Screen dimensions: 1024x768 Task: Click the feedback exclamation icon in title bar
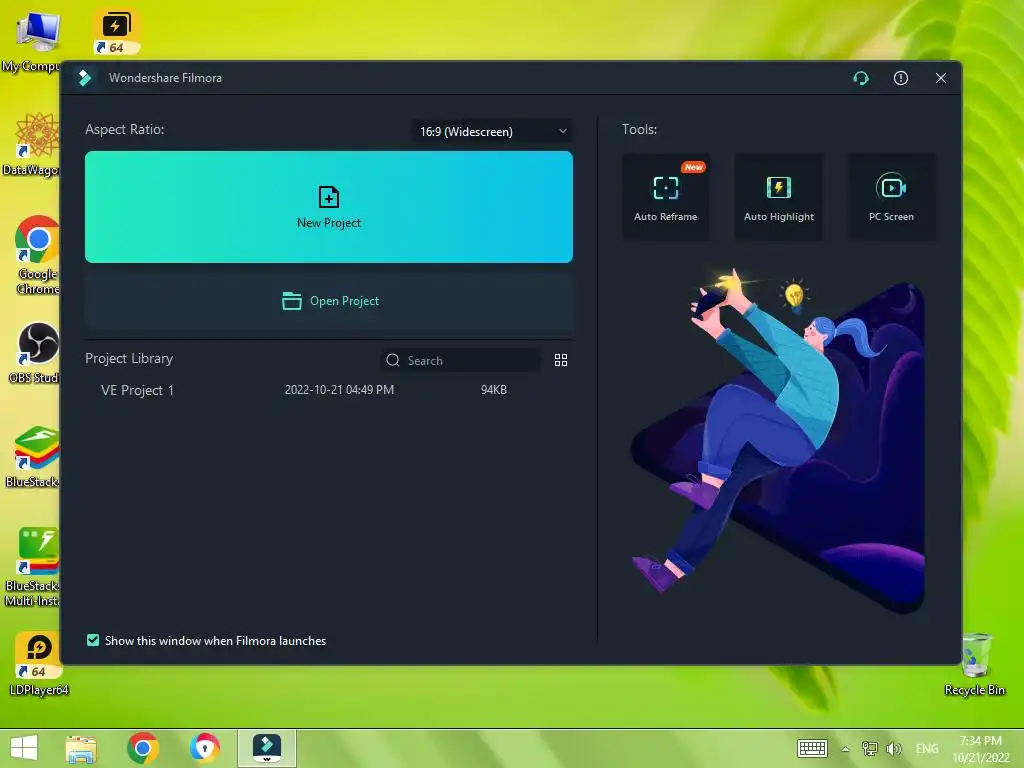pos(901,78)
